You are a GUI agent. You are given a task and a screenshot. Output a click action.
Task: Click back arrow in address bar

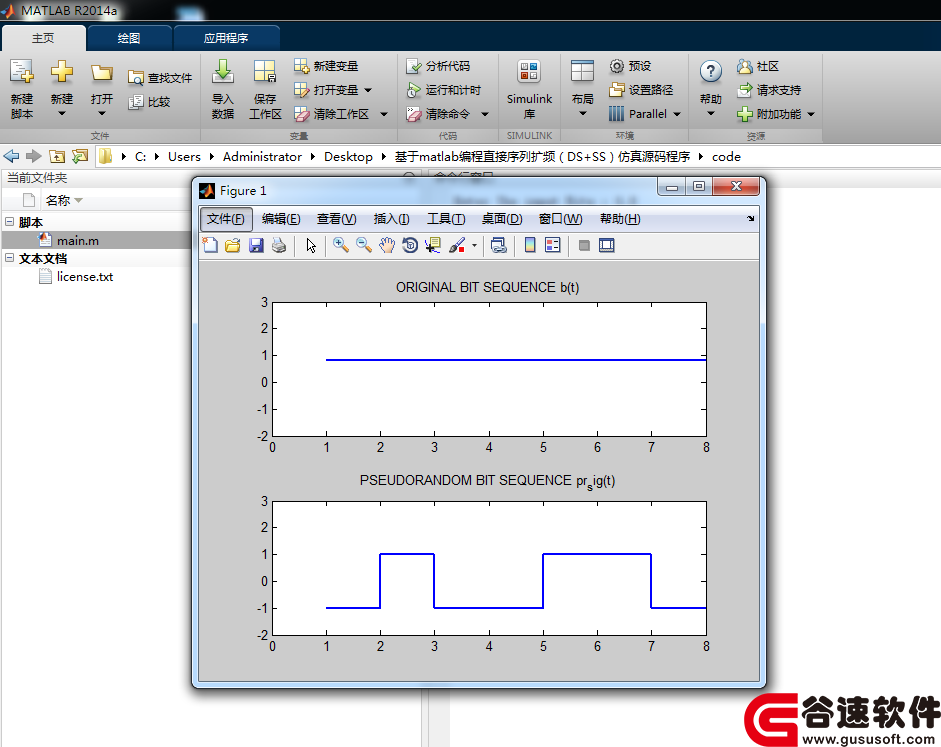(x=11, y=157)
